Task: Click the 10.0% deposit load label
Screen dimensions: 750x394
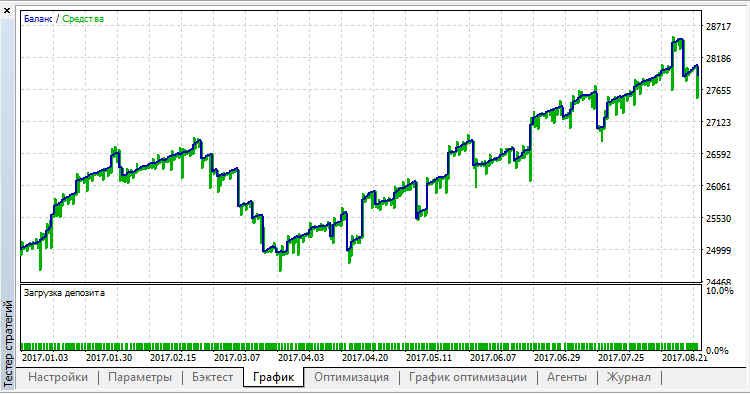Action: point(719,291)
